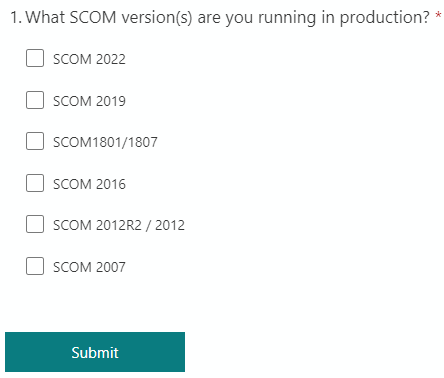Check the SCOM 2022 checkbox
444x378 pixels.
35,58
